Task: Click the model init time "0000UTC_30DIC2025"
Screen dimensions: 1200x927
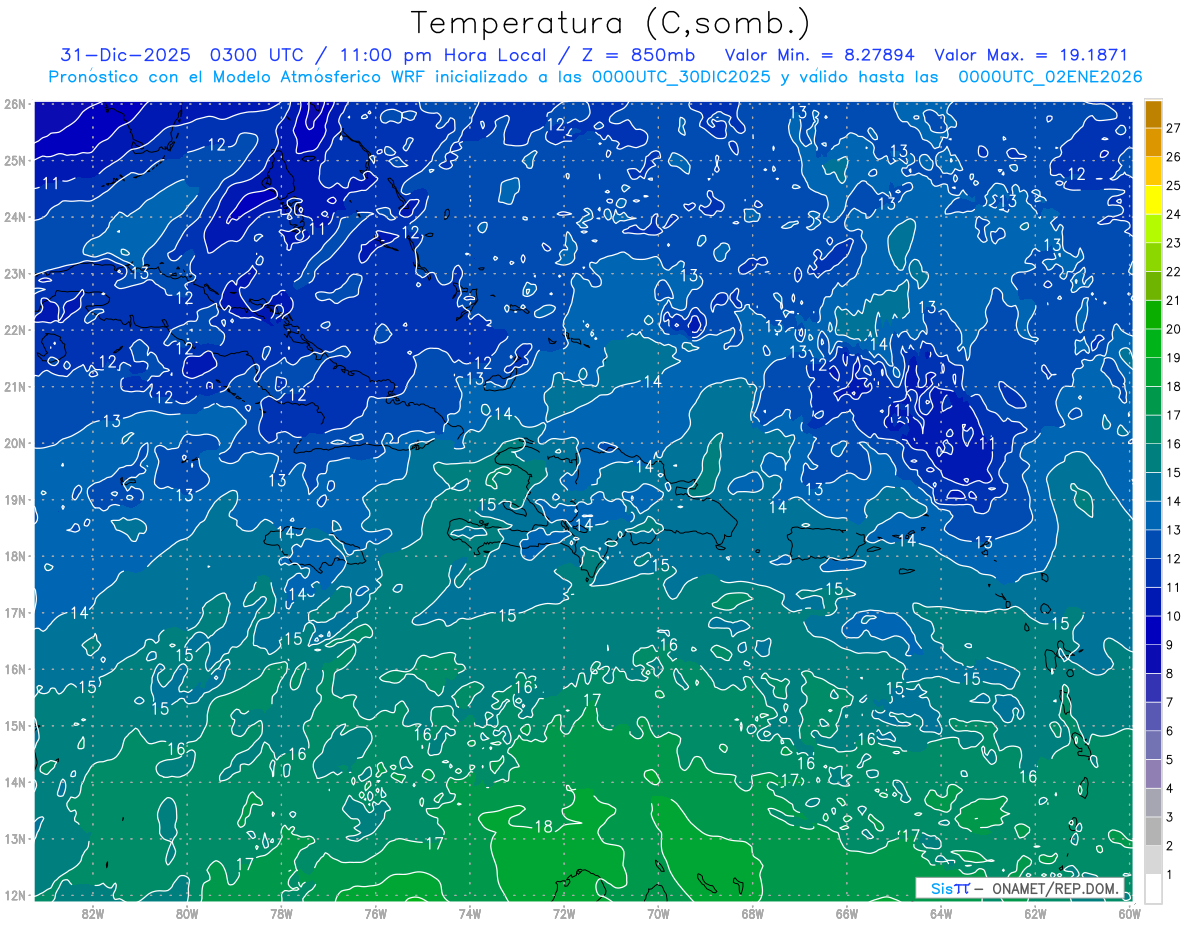Action: [x=683, y=77]
